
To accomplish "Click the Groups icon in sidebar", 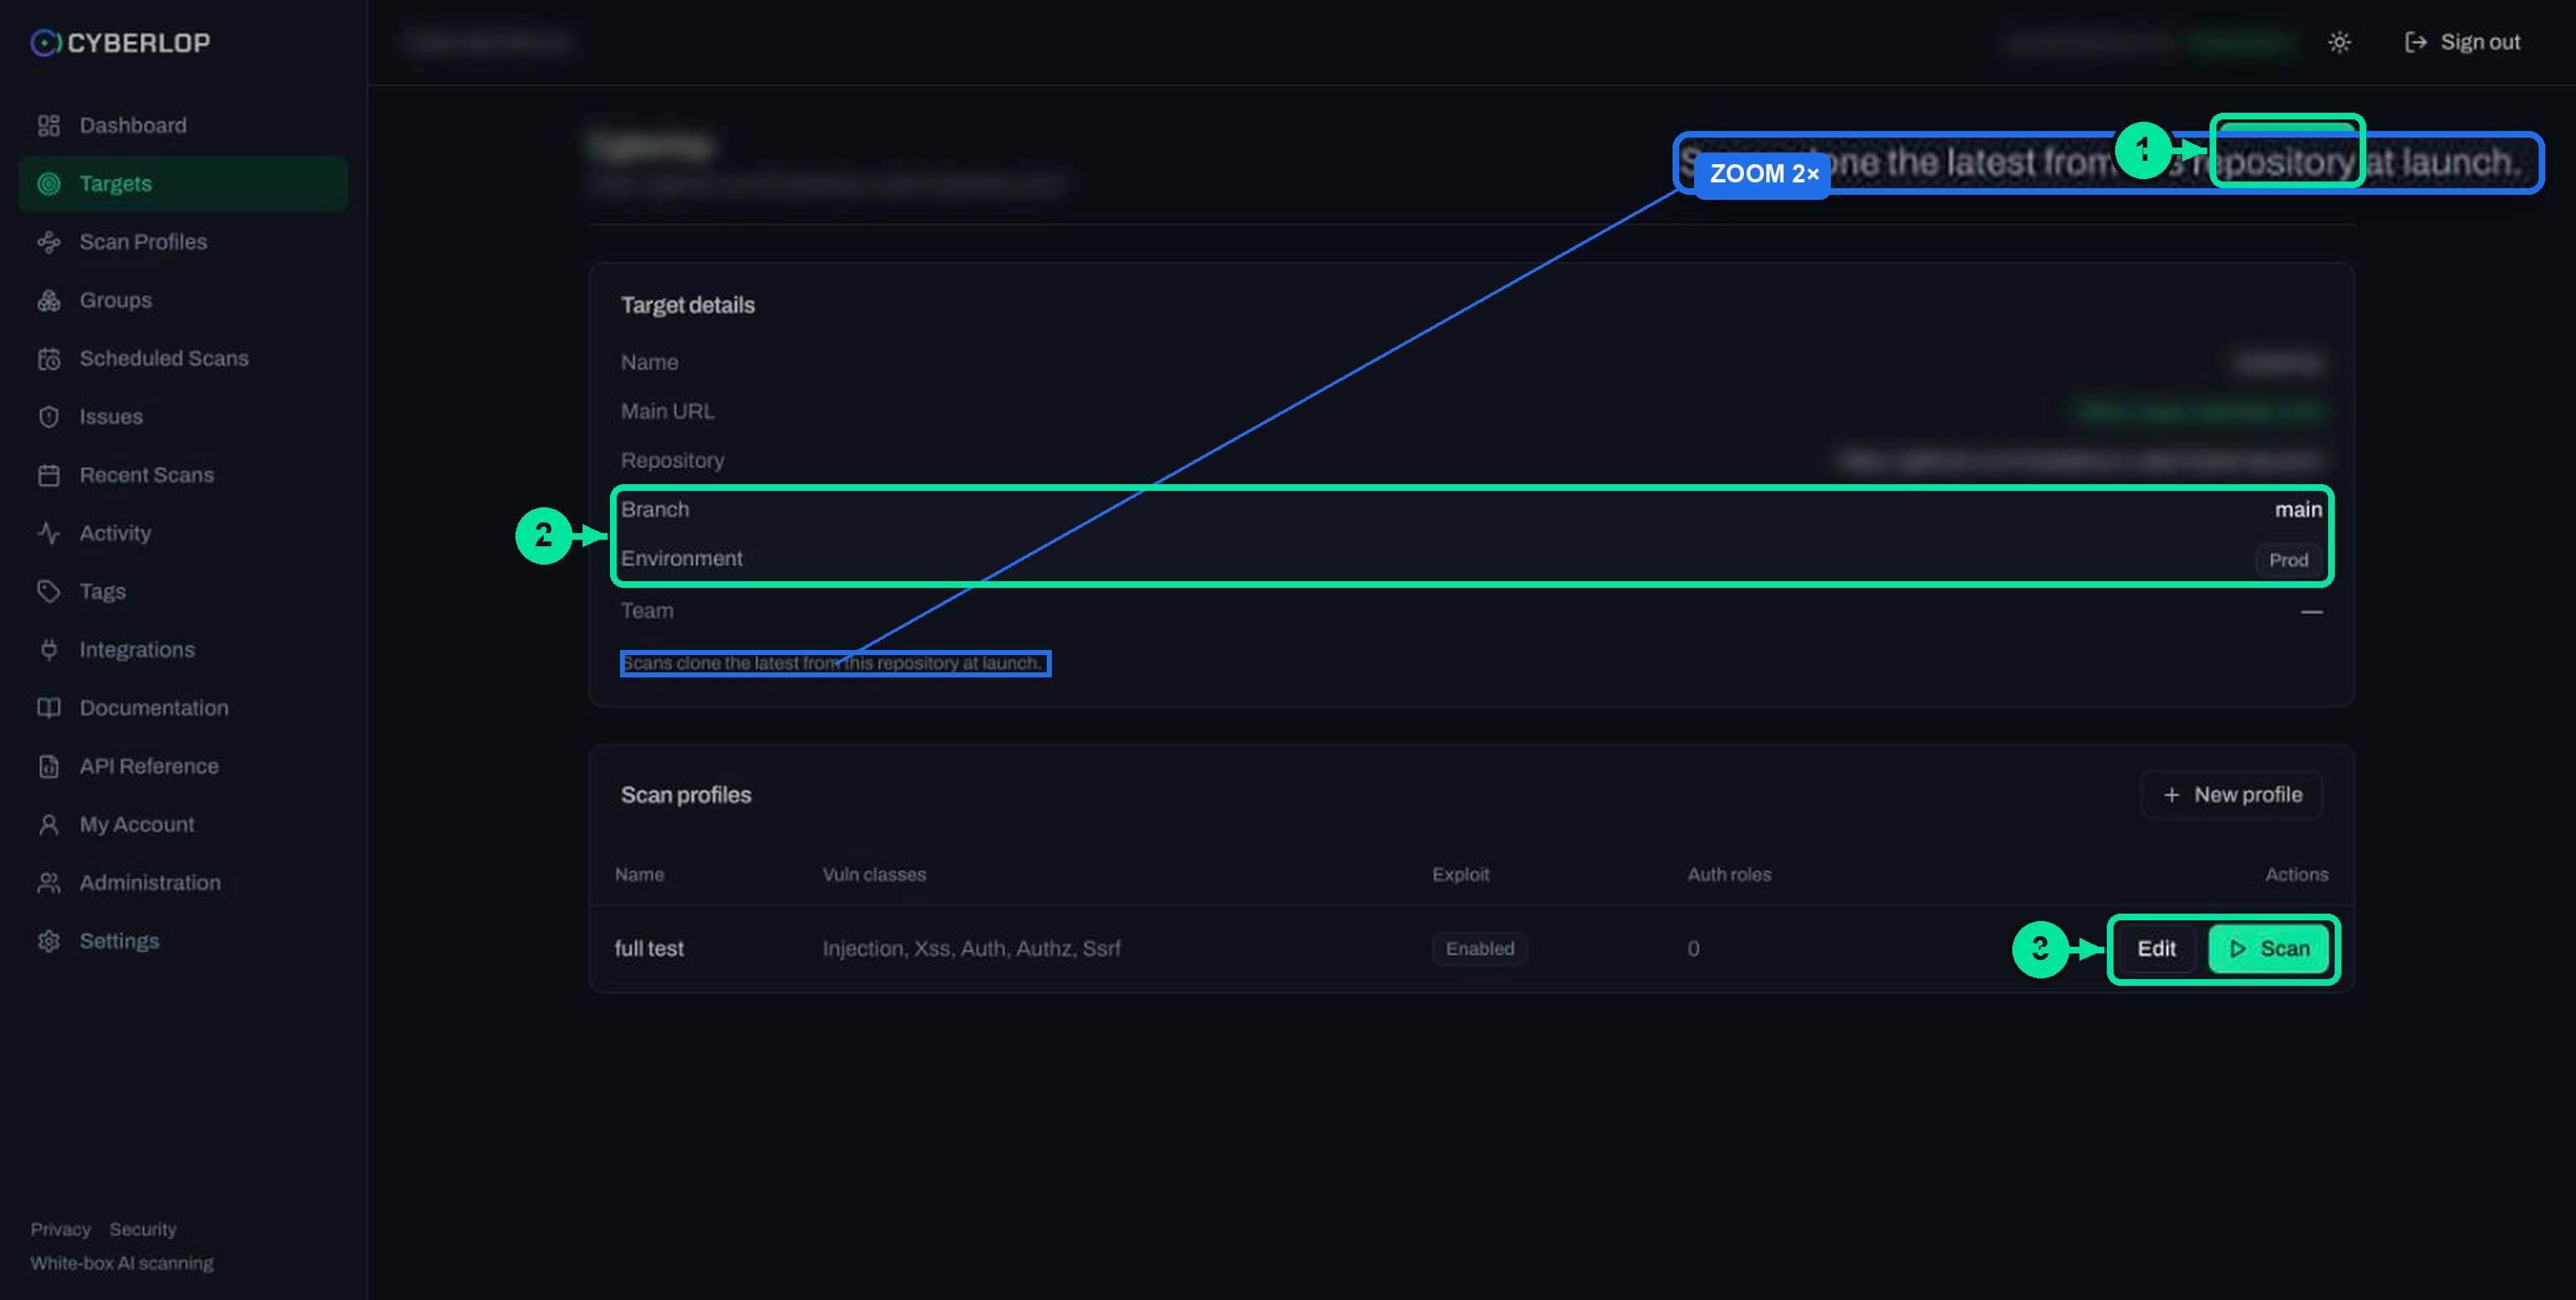I will [x=48, y=300].
